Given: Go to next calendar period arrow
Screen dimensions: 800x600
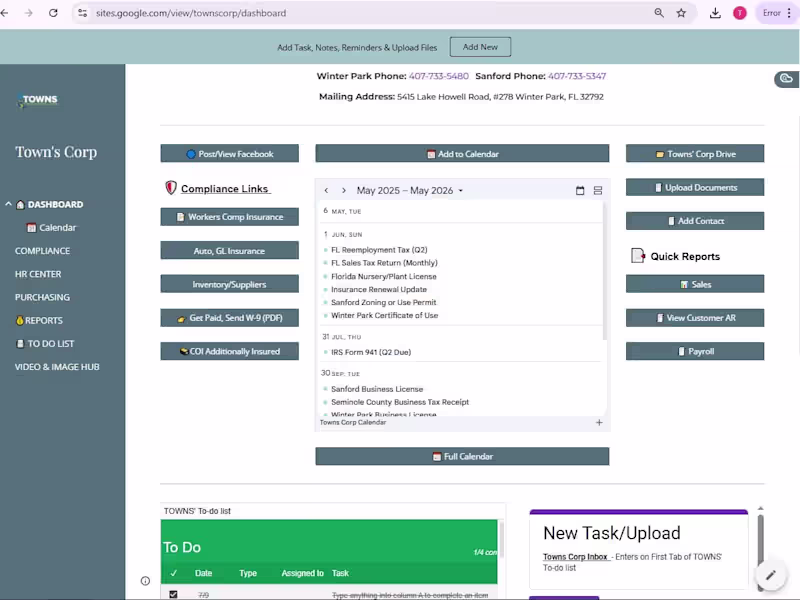Looking at the screenshot, I should 344,191.
